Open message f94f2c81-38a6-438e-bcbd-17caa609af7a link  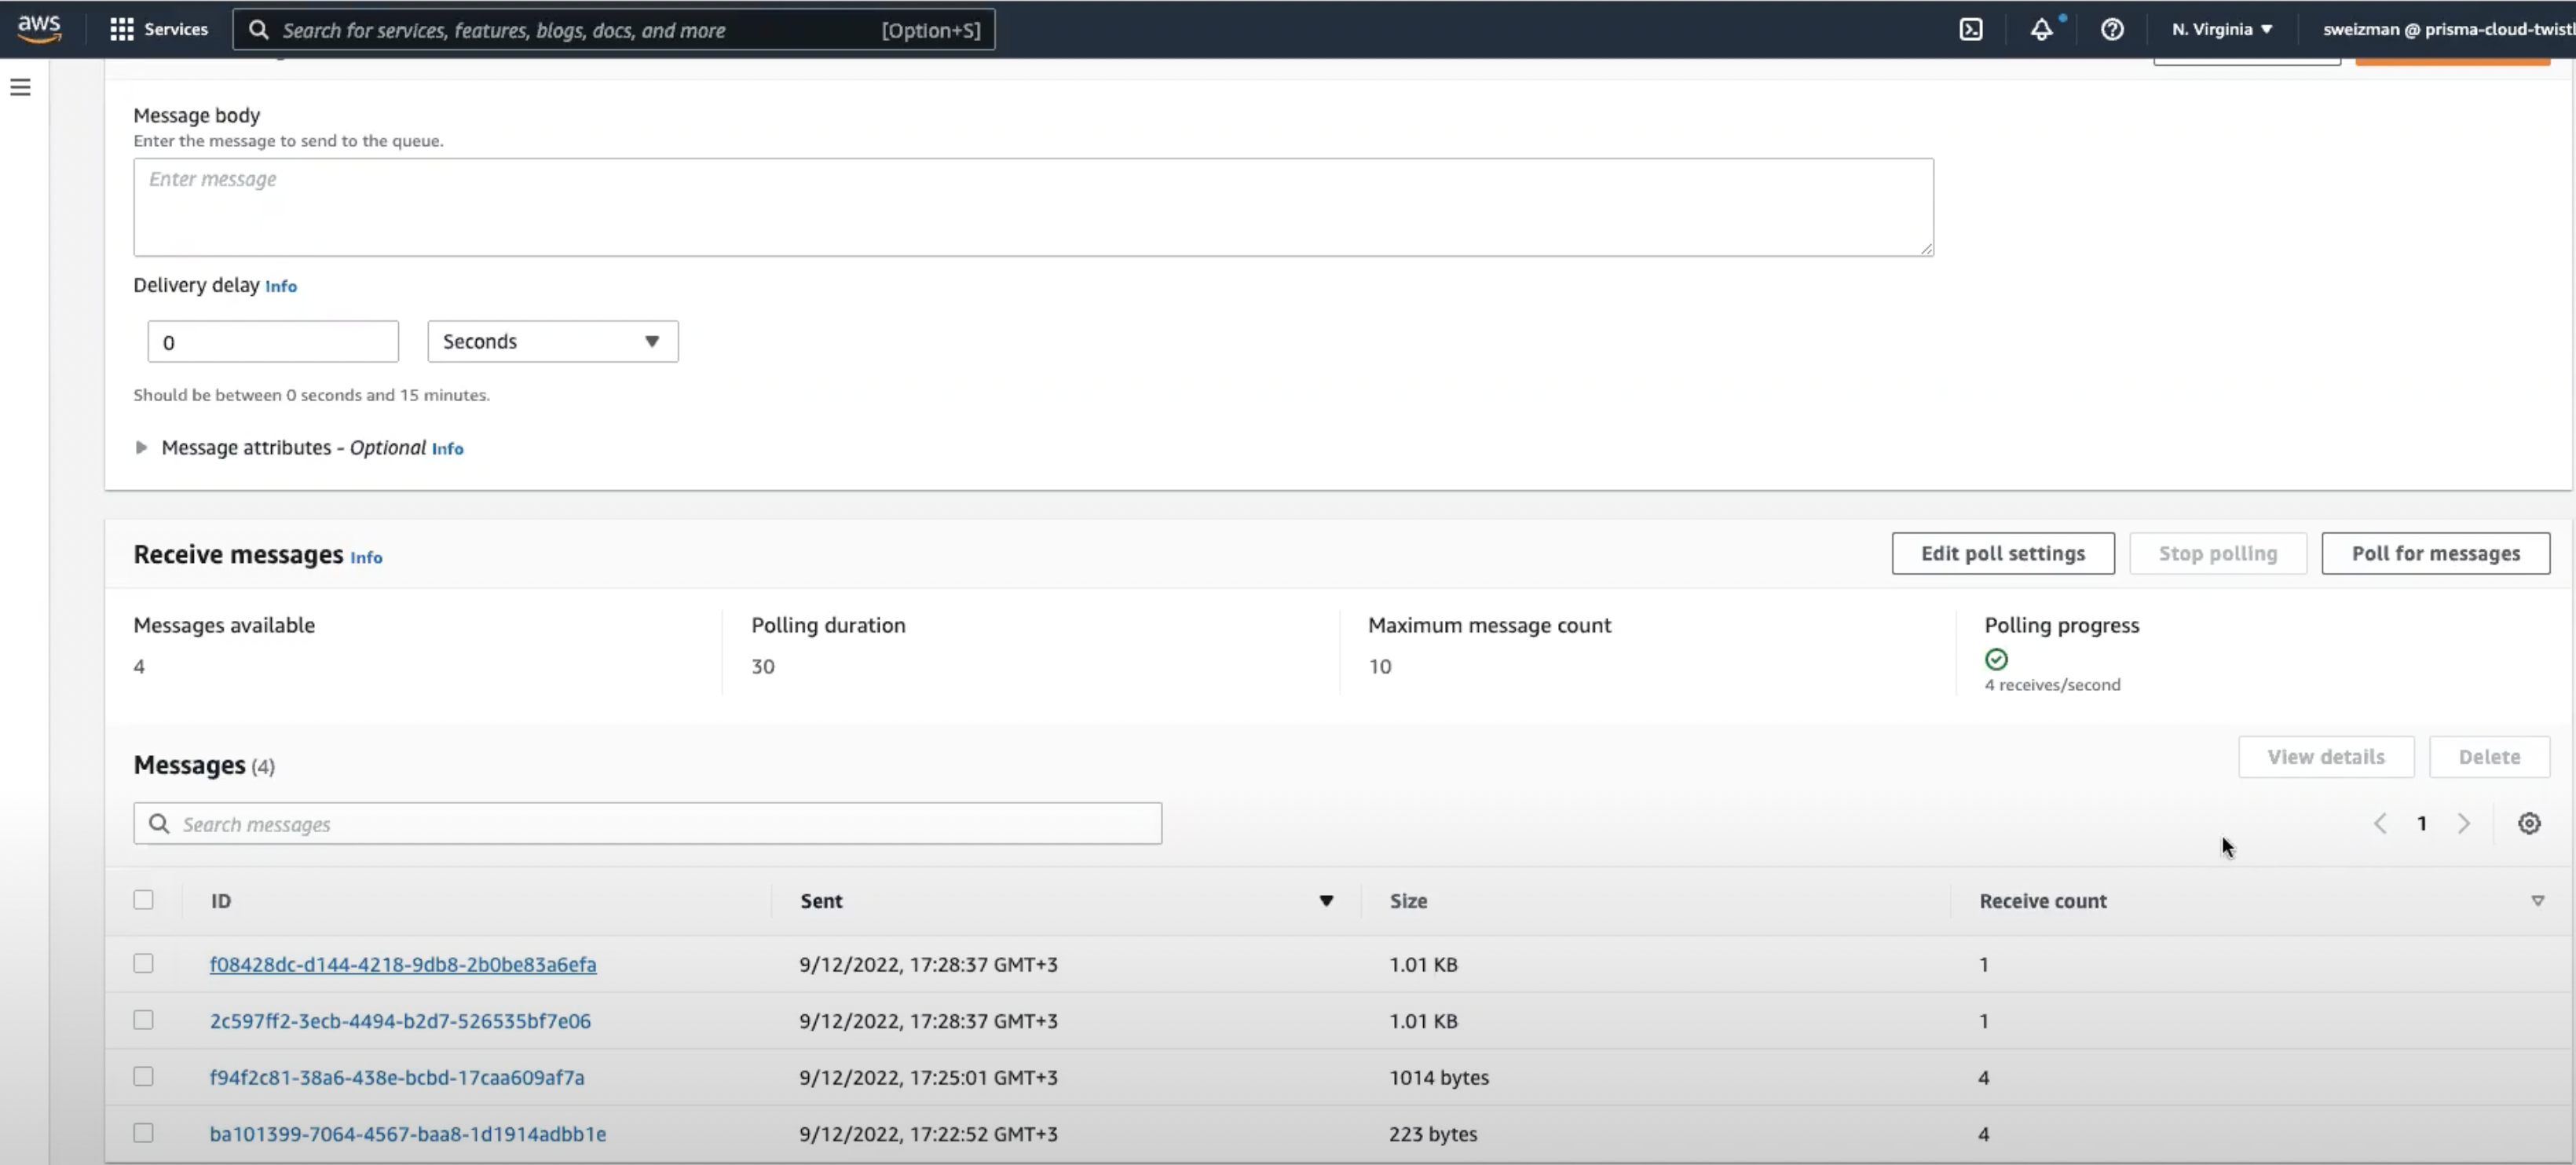[x=397, y=1077]
